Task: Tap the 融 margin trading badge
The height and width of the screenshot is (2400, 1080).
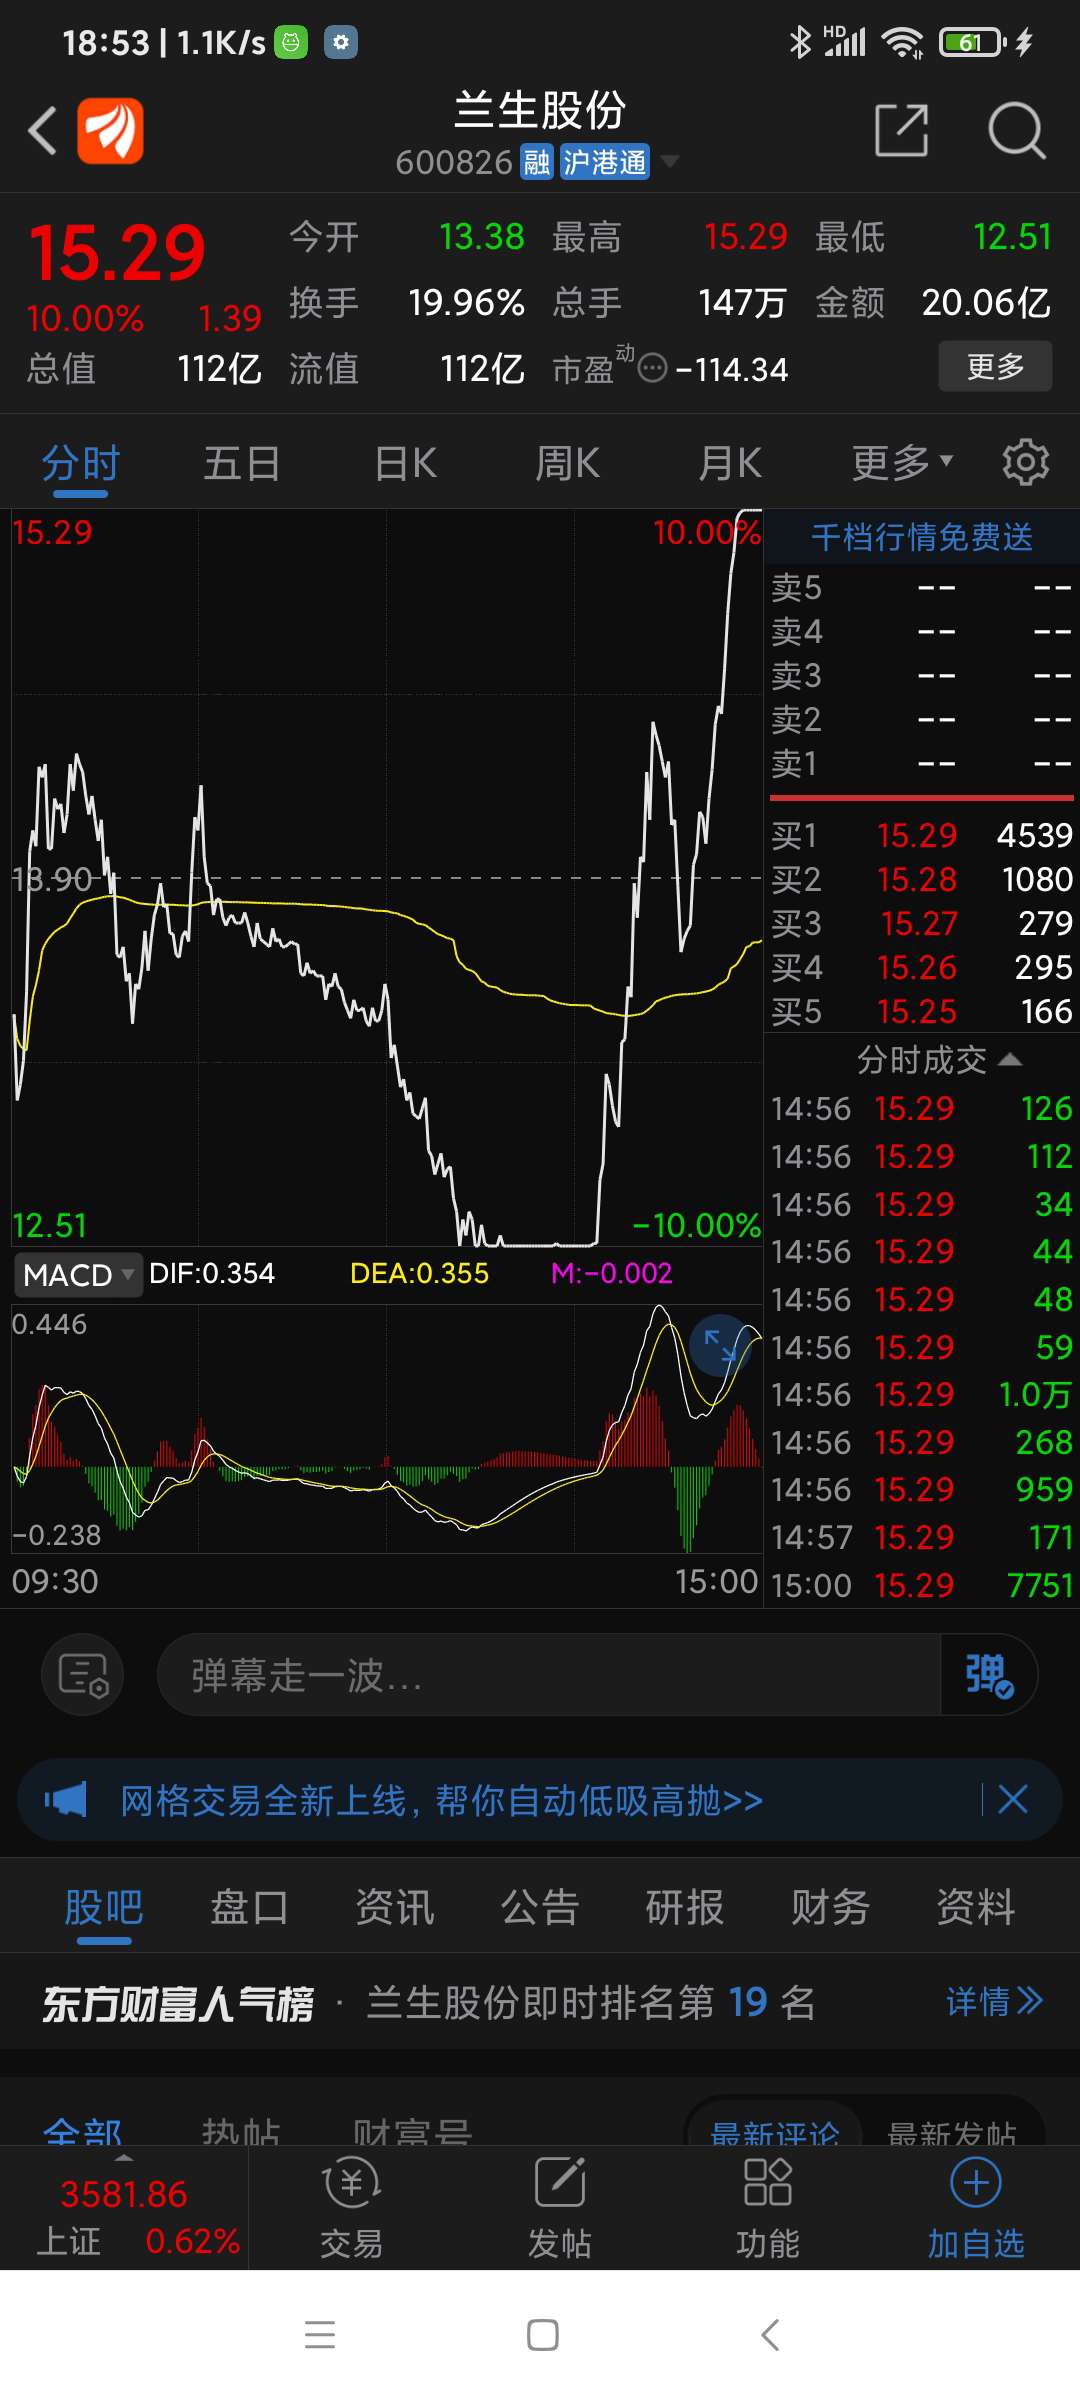Action: pos(537,162)
